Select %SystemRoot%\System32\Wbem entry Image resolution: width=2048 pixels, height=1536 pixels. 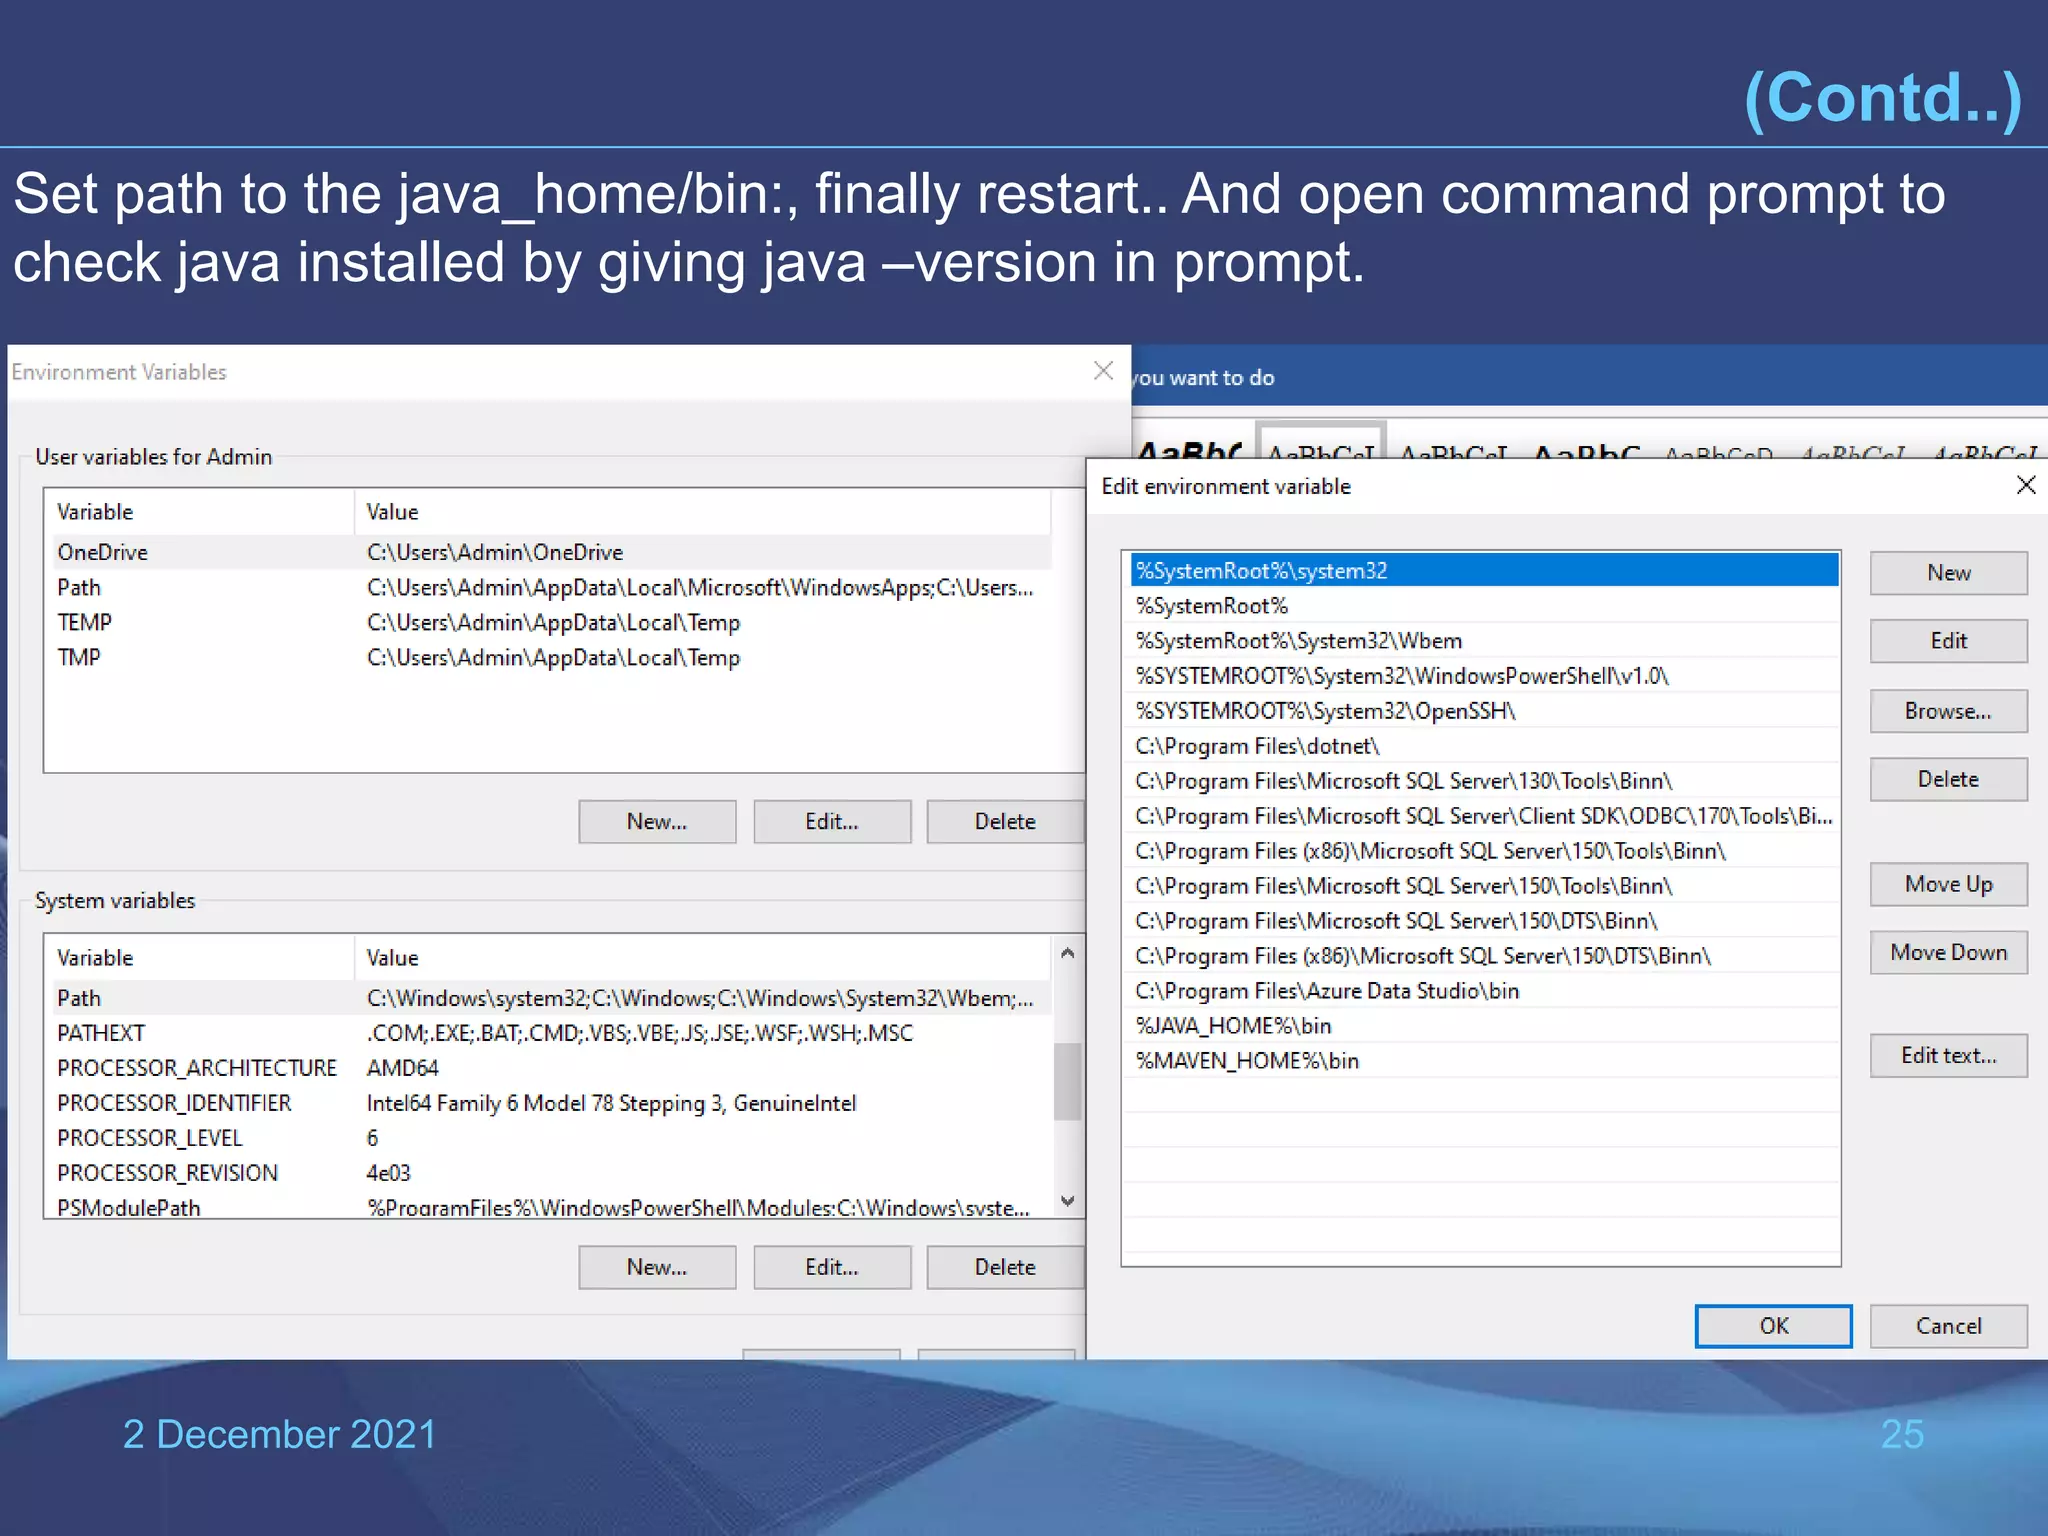1484,641
